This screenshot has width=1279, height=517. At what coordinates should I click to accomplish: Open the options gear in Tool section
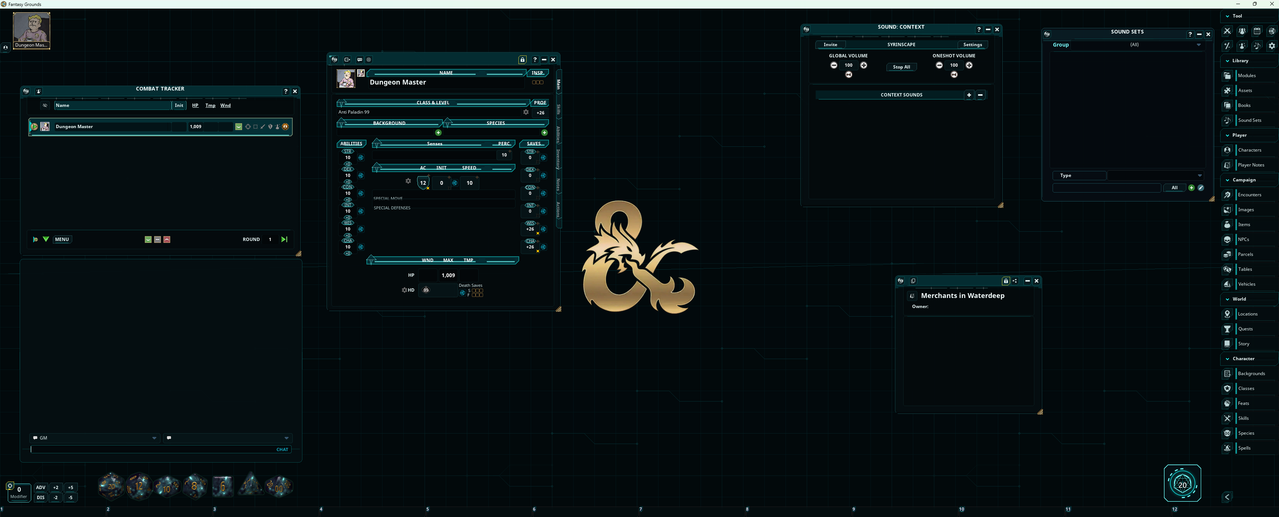[1271, 46]
